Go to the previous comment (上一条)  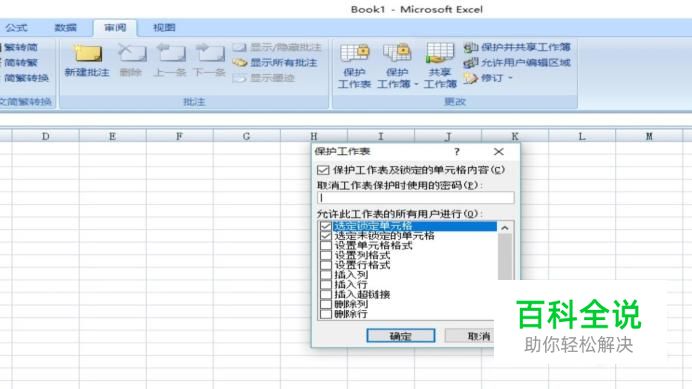(x=170, y=60)
